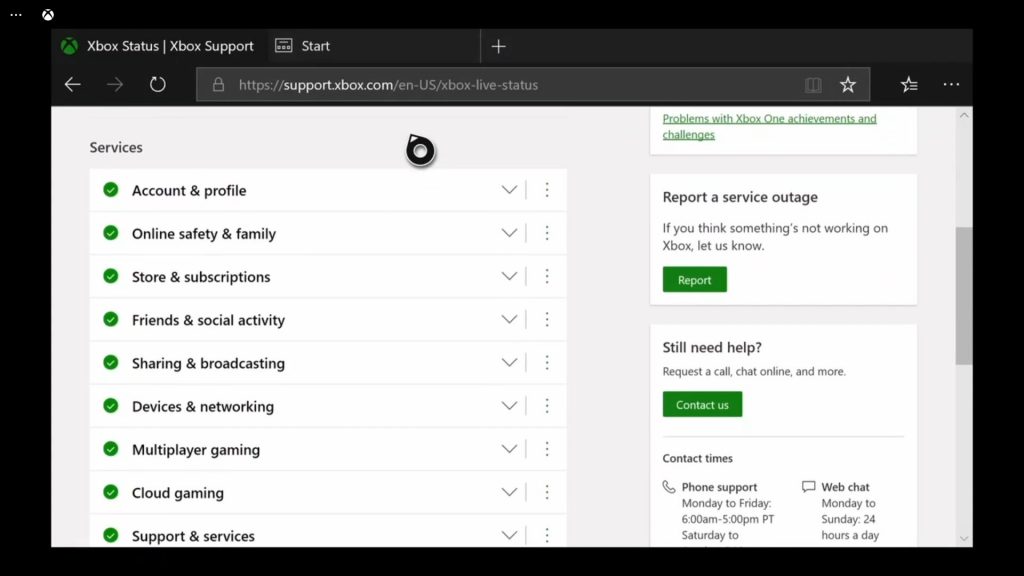The width and height of the screenshot is (1024, 576).
Task: Open reading view from address bar
Action: pos(813,84)
